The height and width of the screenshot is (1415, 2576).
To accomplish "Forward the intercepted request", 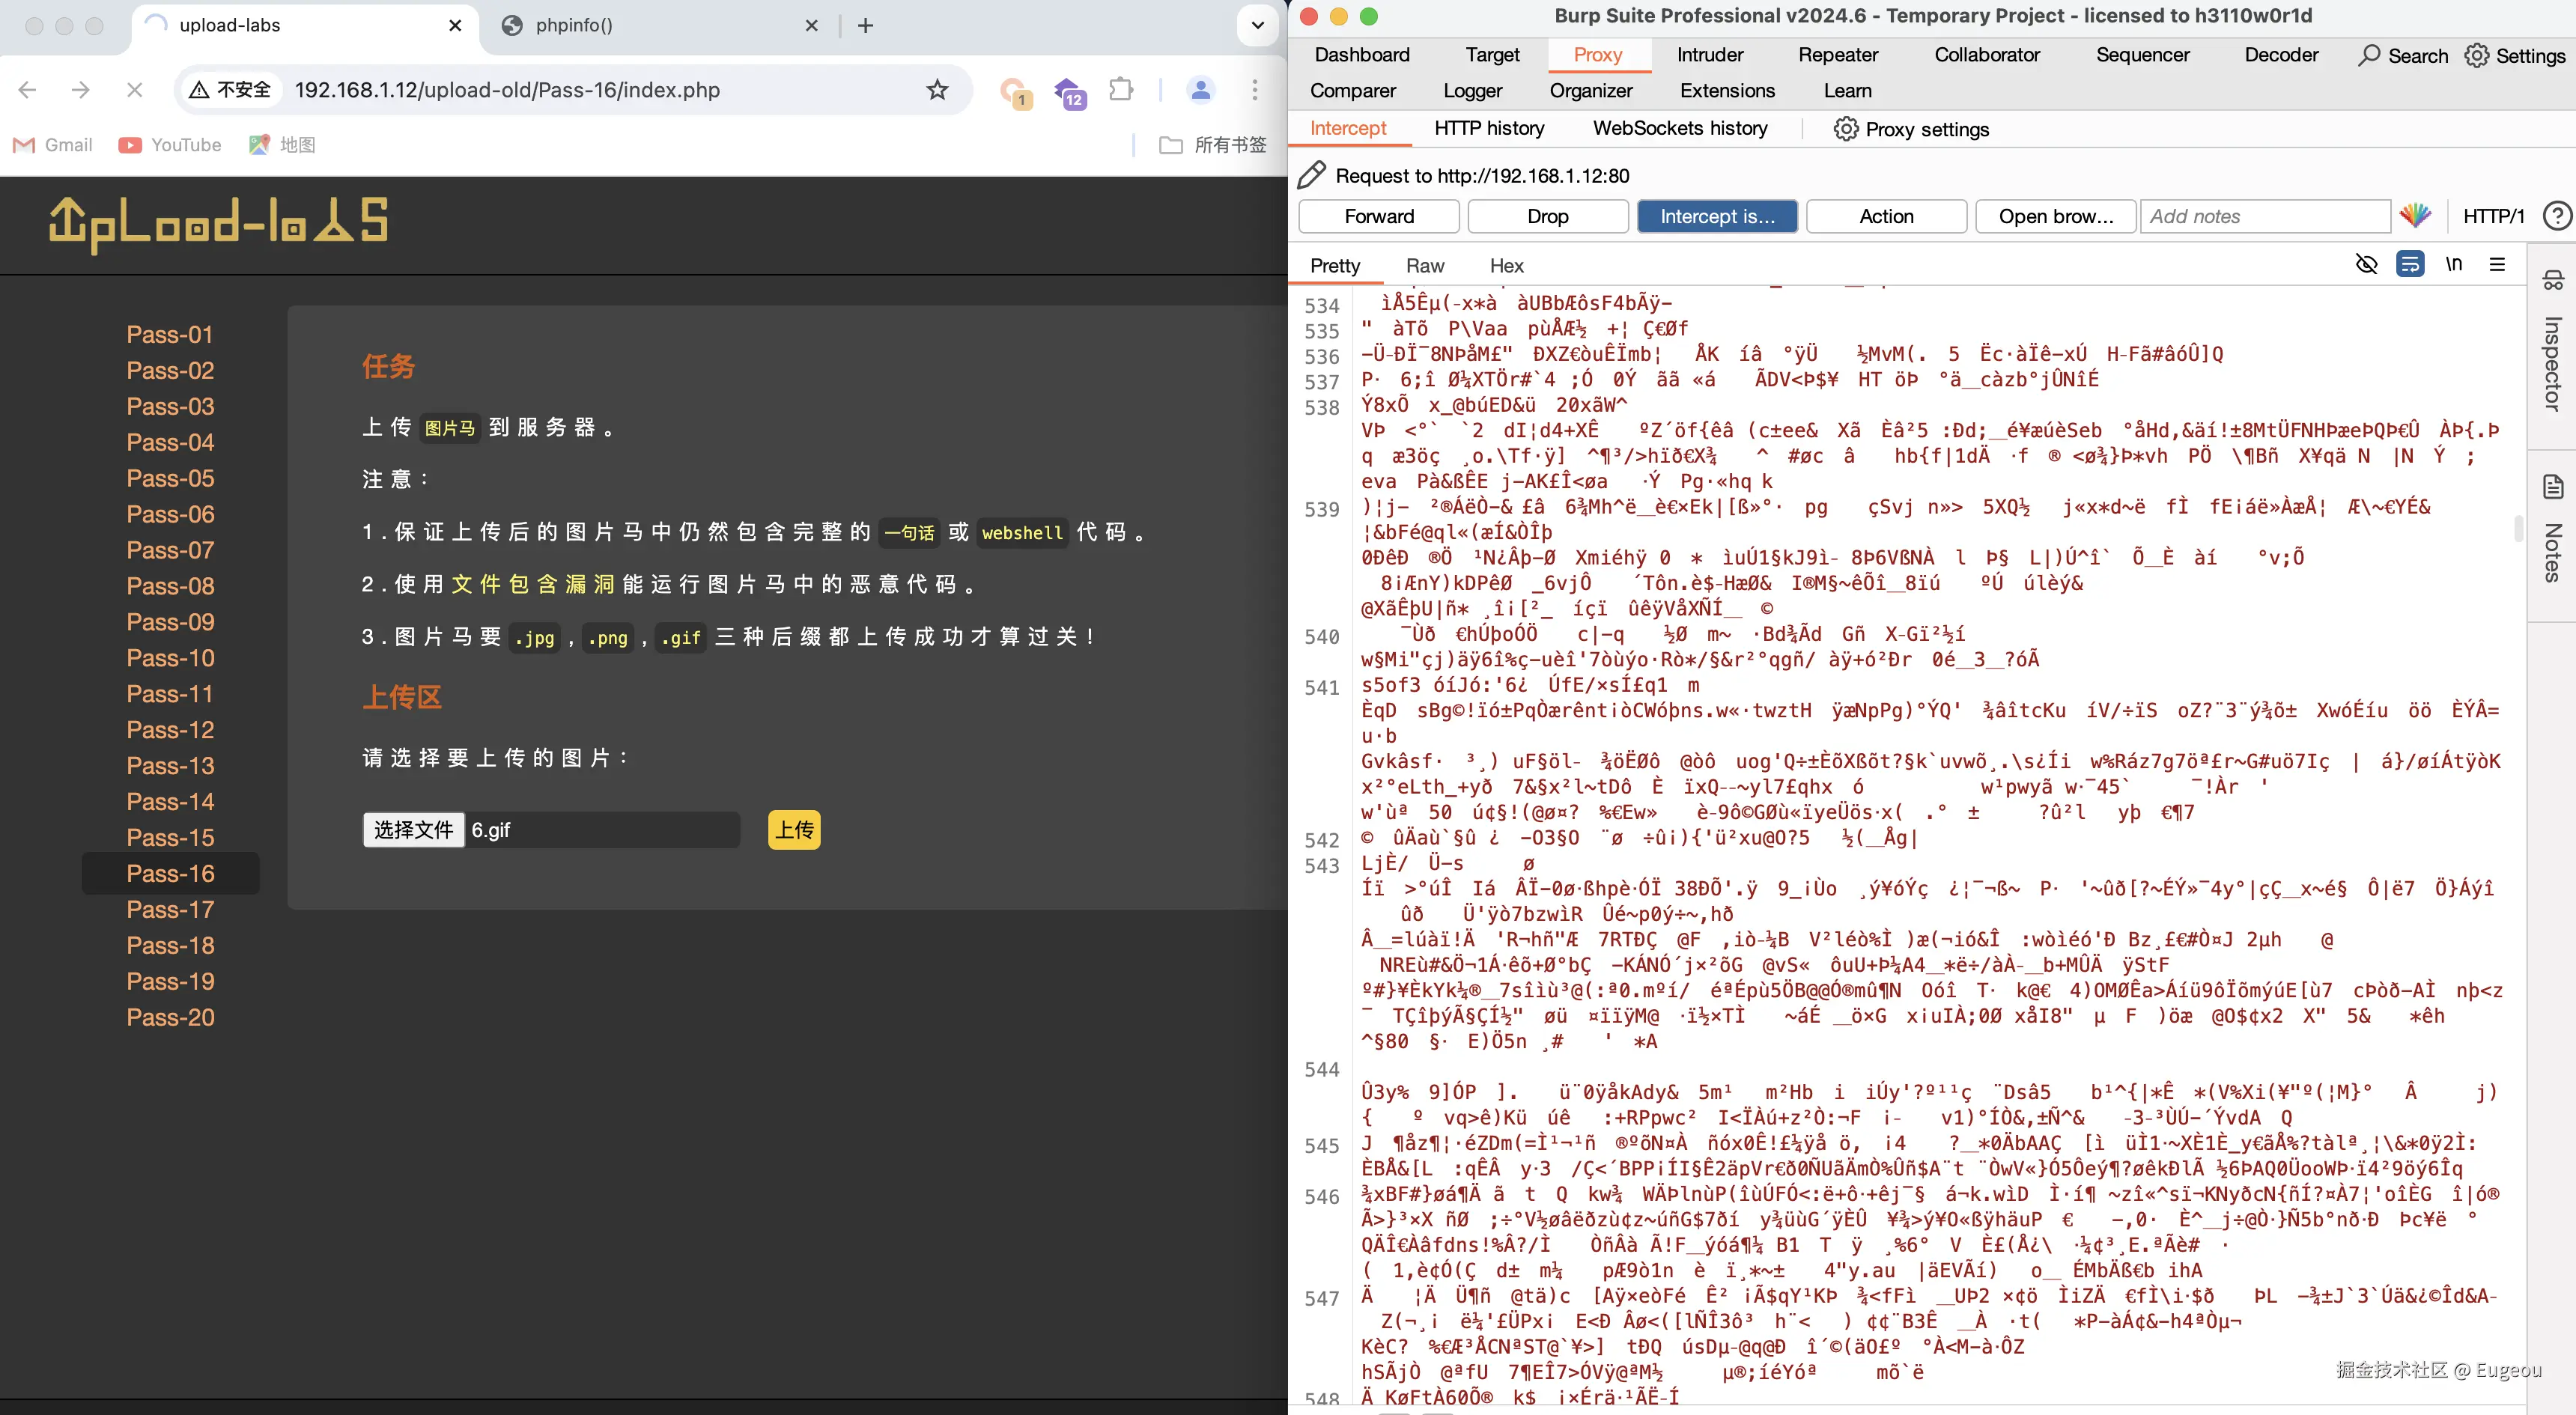I will [x=1378, y=216].
